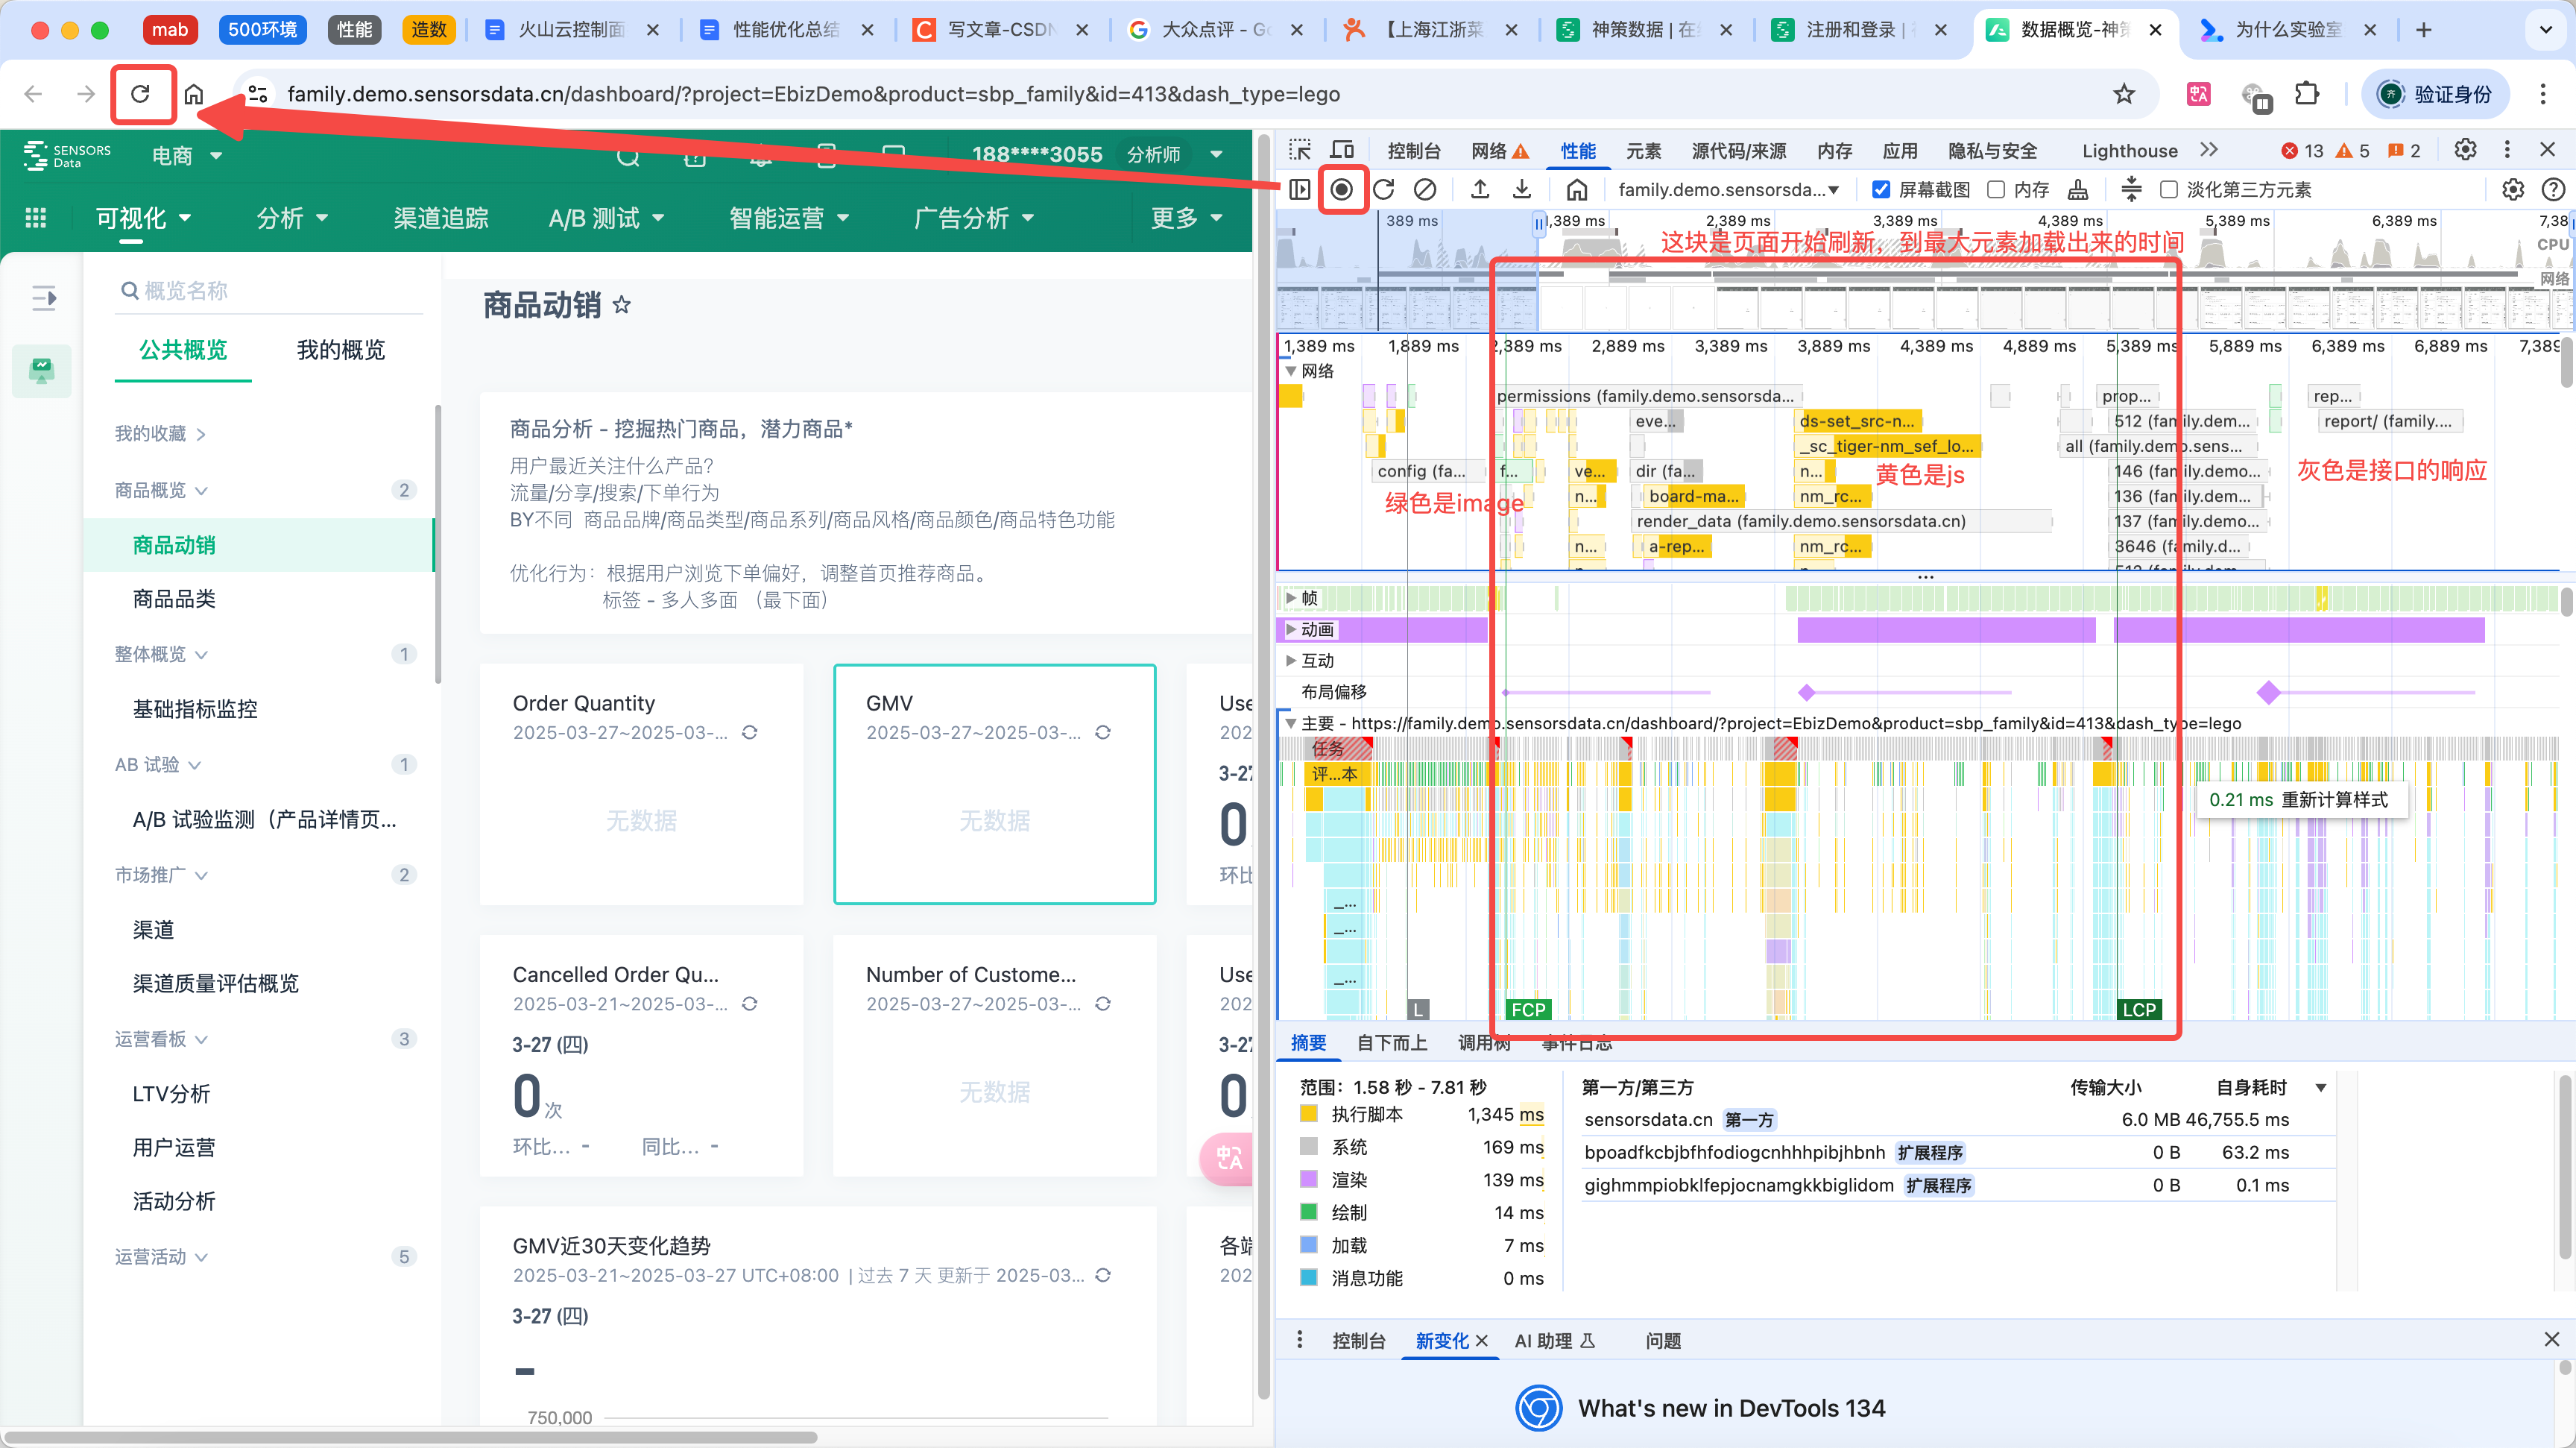Open performance capture settings gear

pos(2512,190)
